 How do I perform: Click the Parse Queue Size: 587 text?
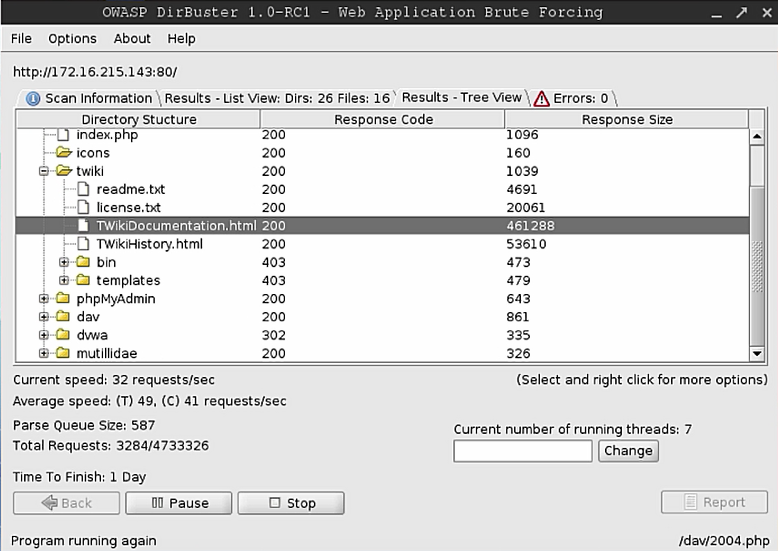point(84,425)
